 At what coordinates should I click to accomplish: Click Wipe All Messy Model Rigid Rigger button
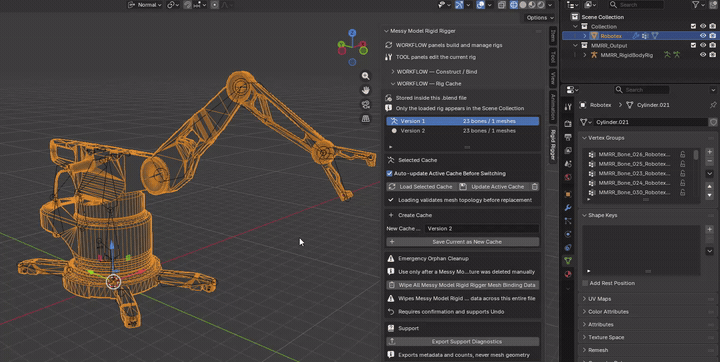point(463,285)
